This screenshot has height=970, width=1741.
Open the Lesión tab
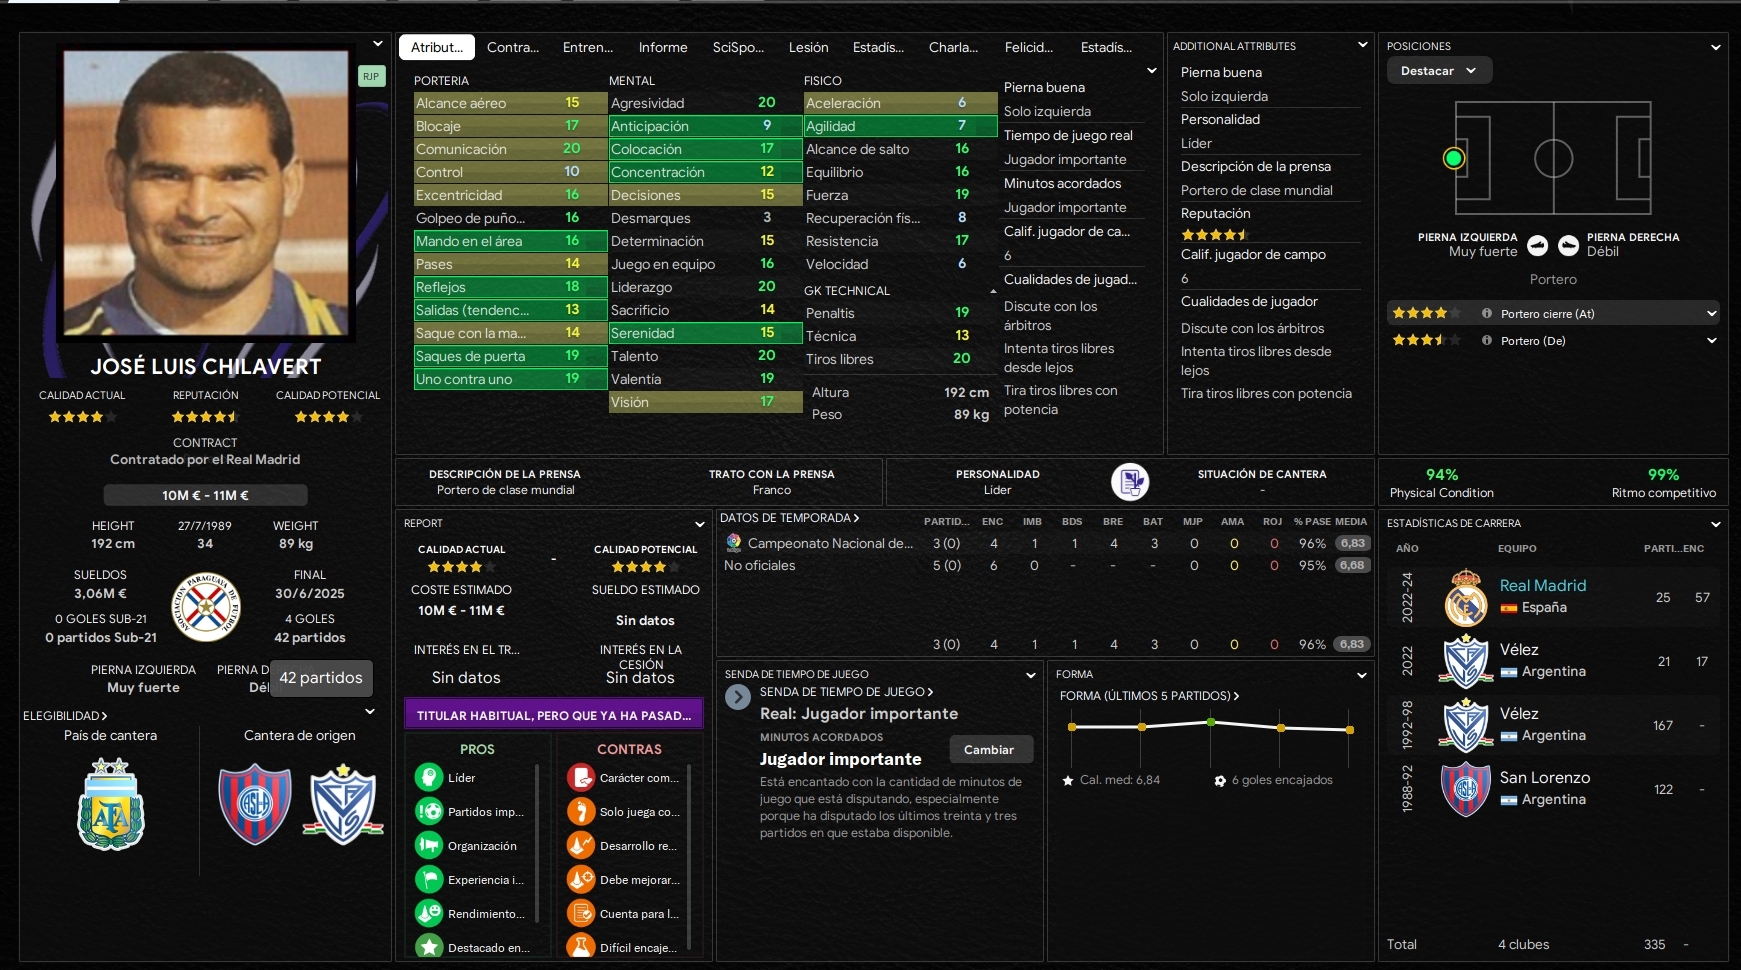[x=808, y=47]
